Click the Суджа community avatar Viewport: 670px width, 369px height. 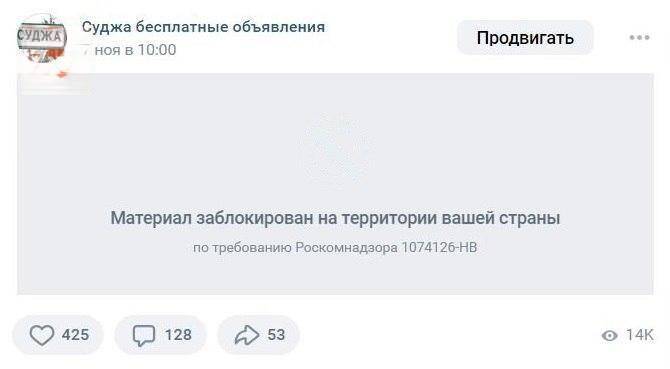tap(41, 38)
